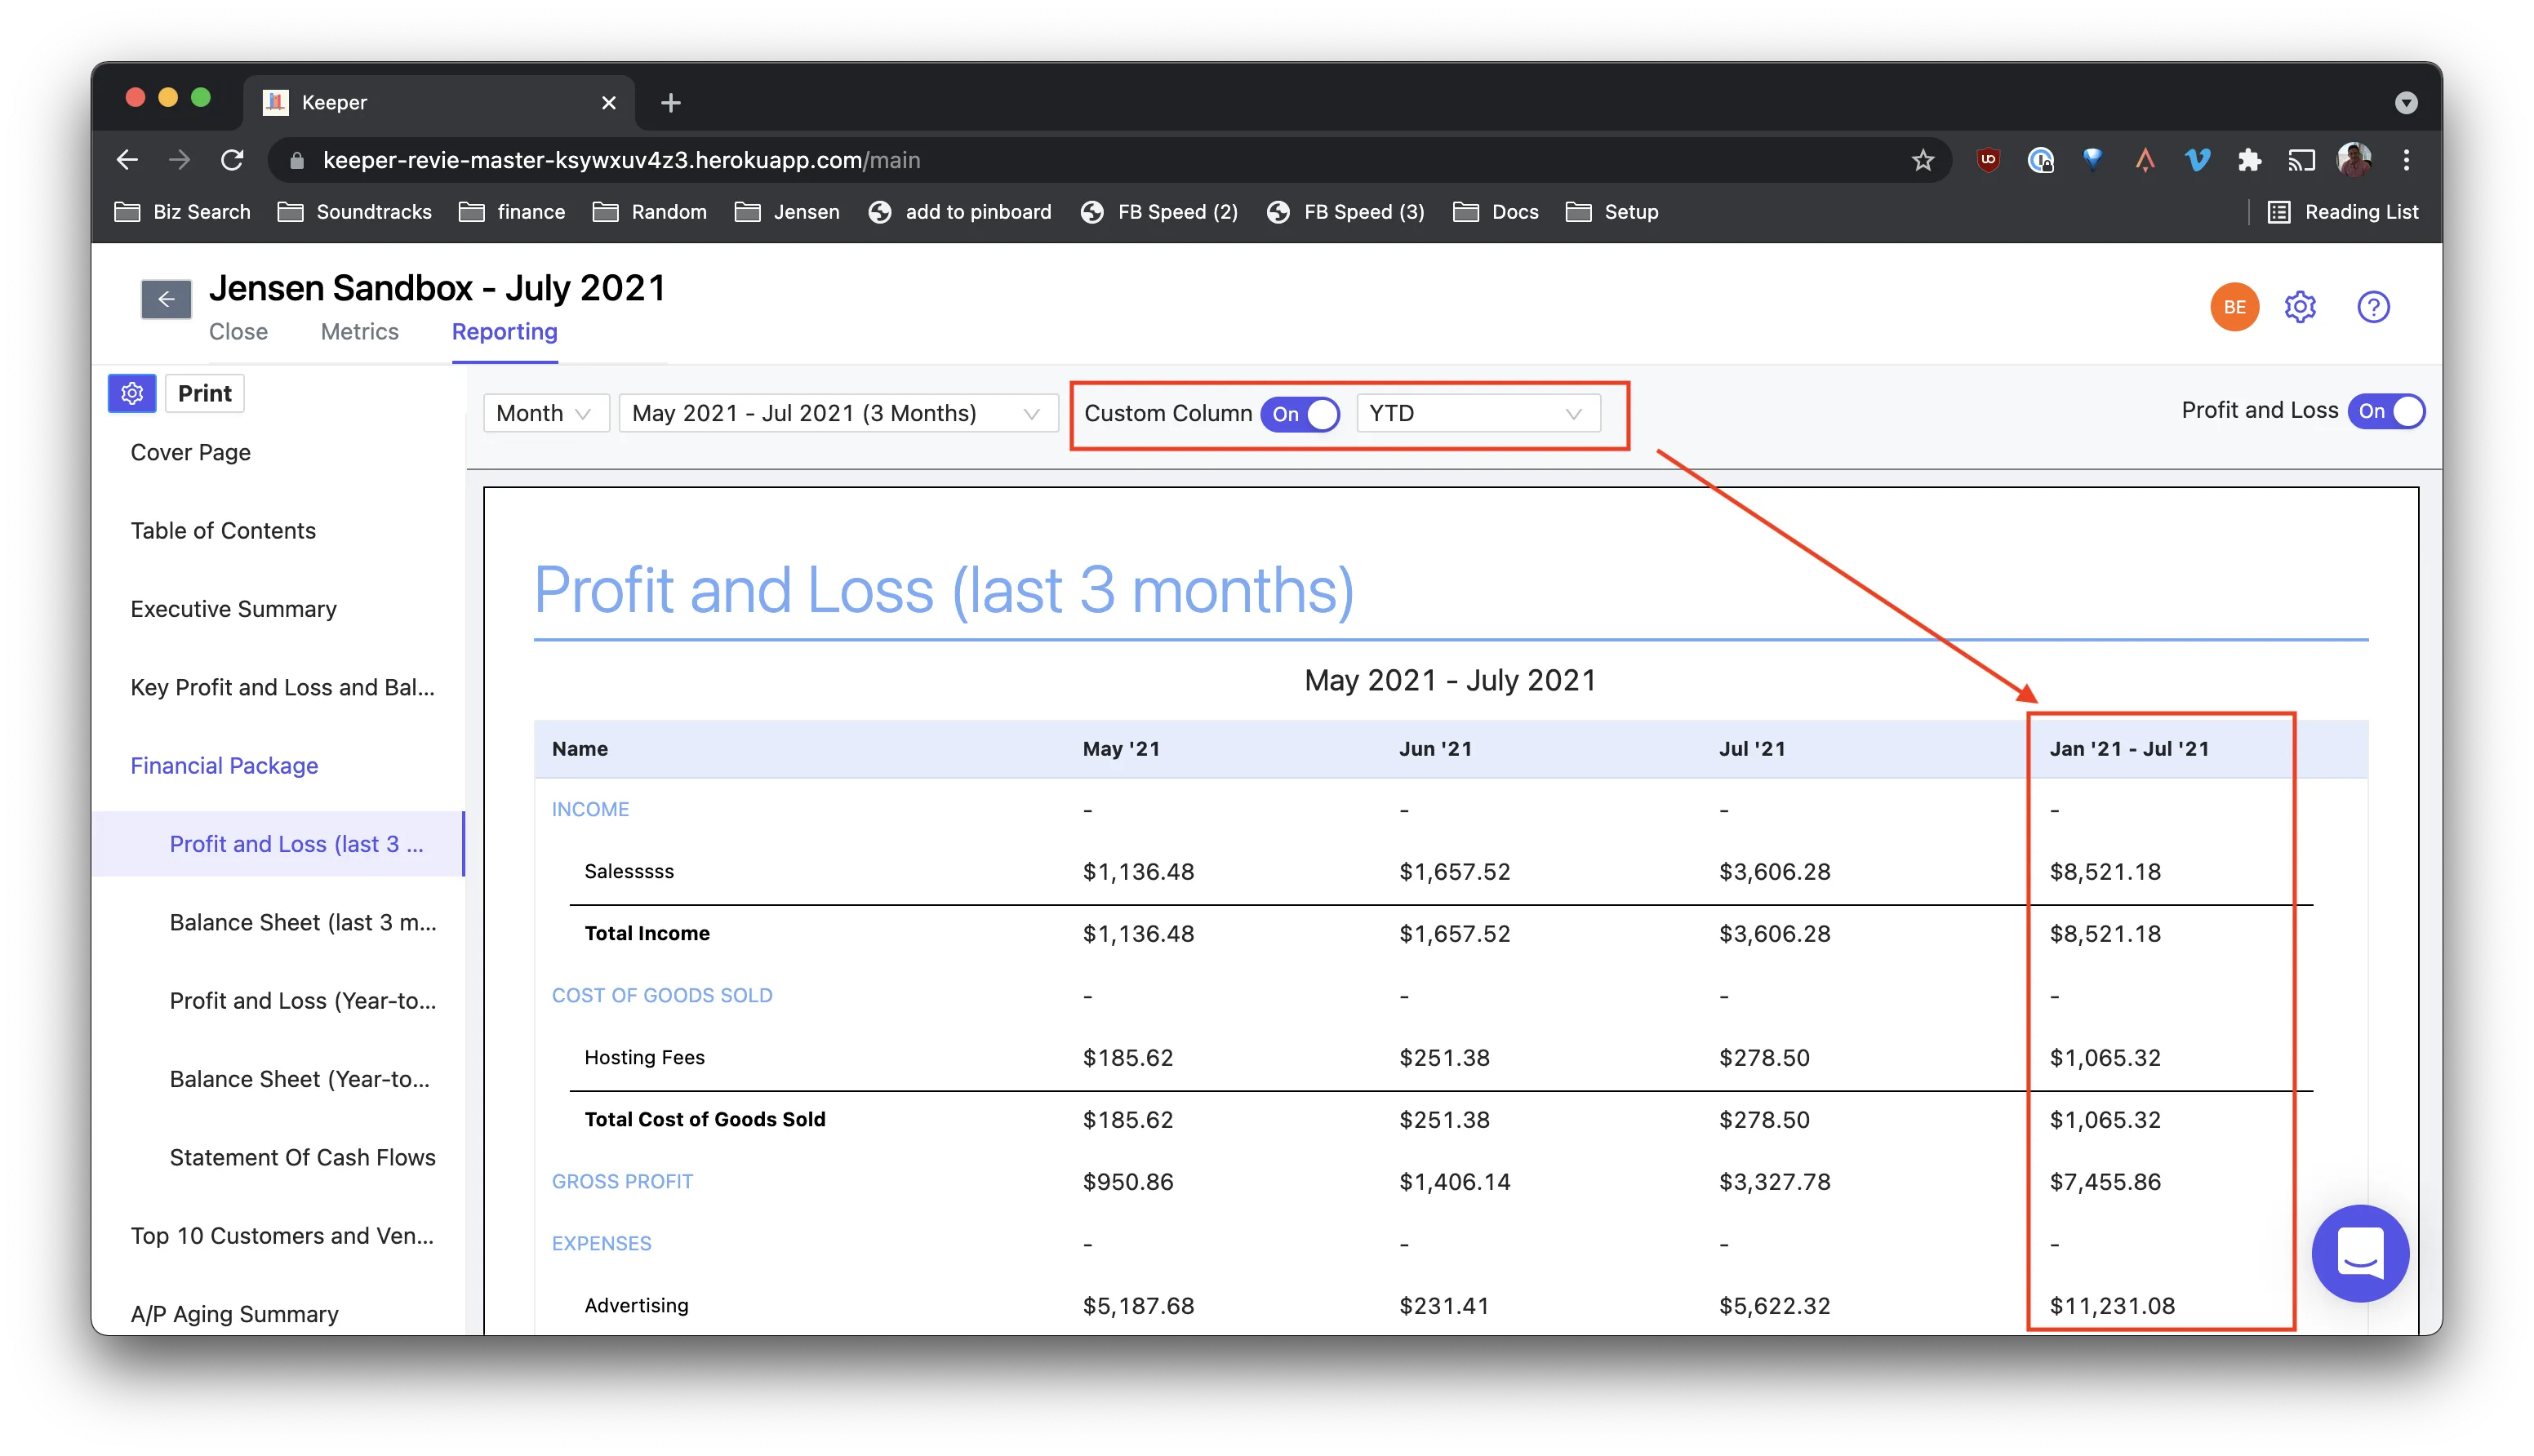Open A/P Aging Summary in the sidebar
This screenshot has width=2534, height=1456.
pos(234,1313)
